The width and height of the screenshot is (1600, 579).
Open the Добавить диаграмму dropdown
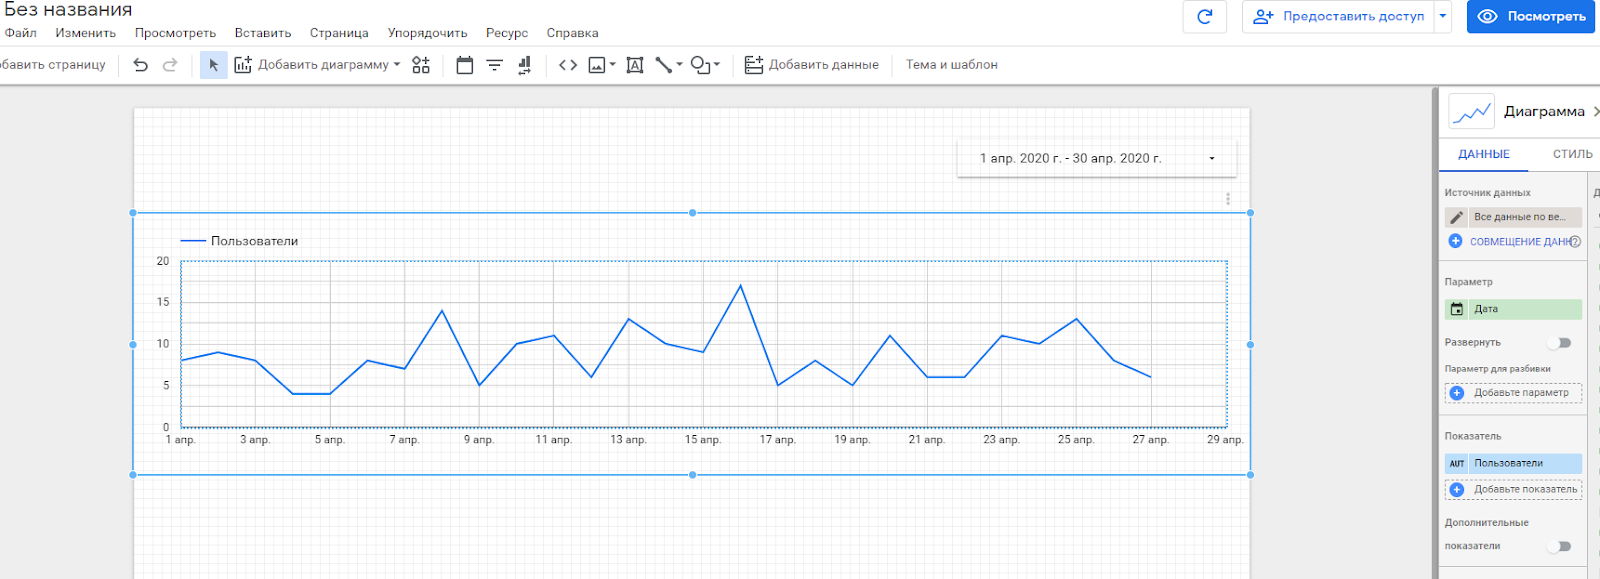pos(318,65)
